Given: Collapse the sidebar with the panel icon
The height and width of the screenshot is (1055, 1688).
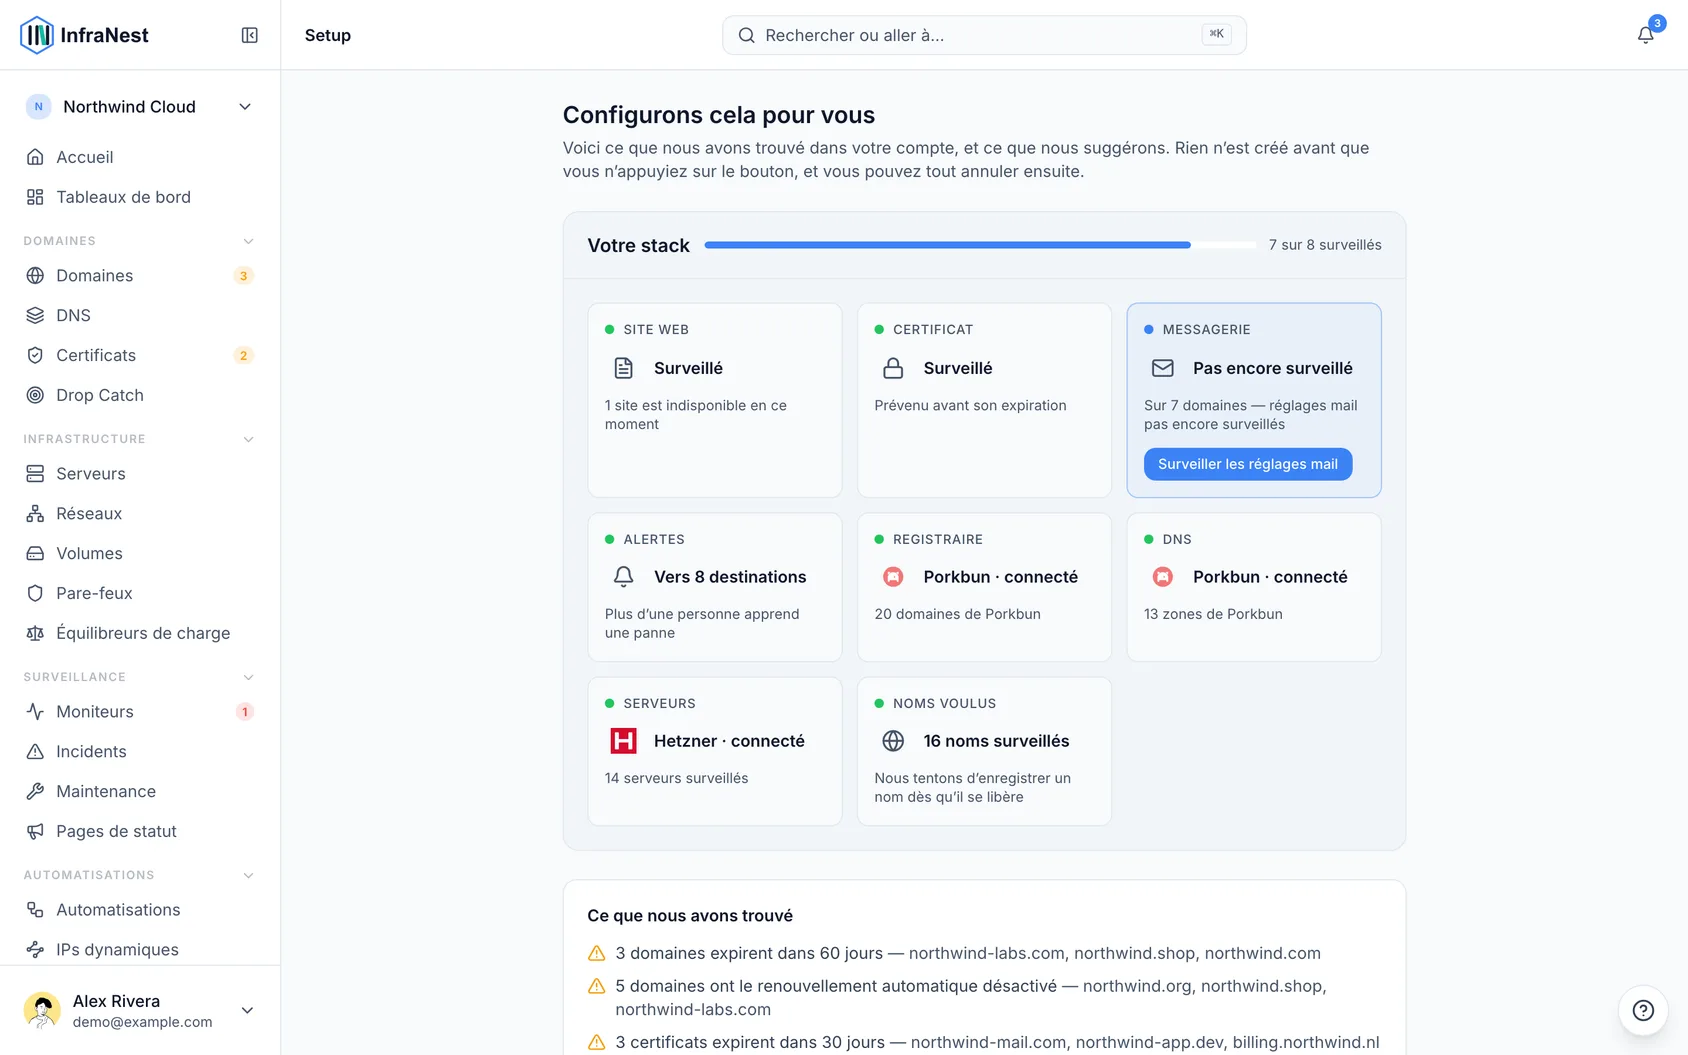Looking at the screenshot, I should pyautogui.click(x=250, y=35).
